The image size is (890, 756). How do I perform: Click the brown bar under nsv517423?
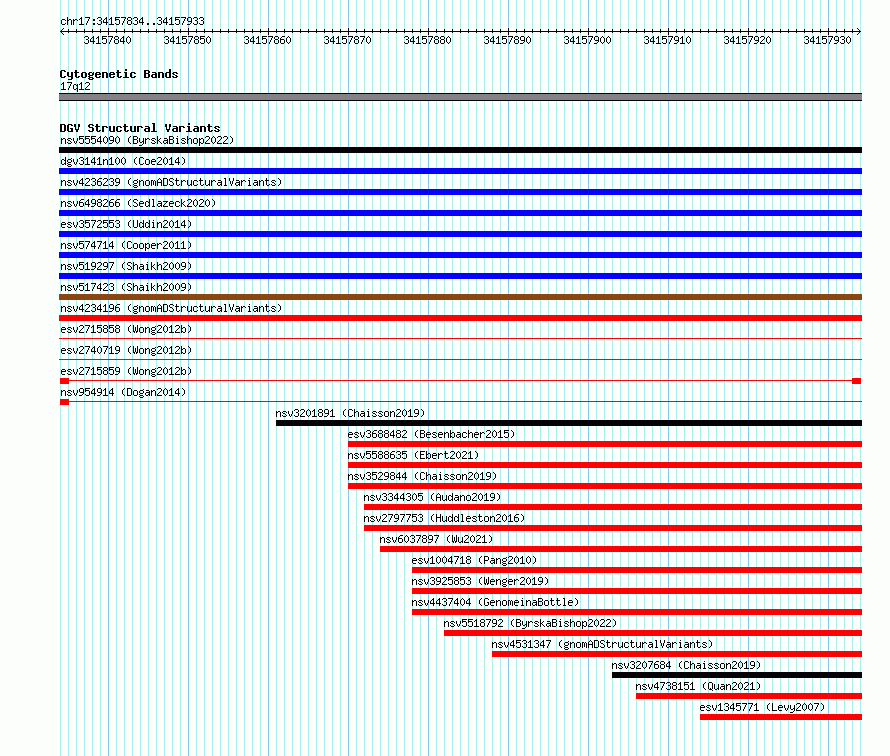click(460, 297)
